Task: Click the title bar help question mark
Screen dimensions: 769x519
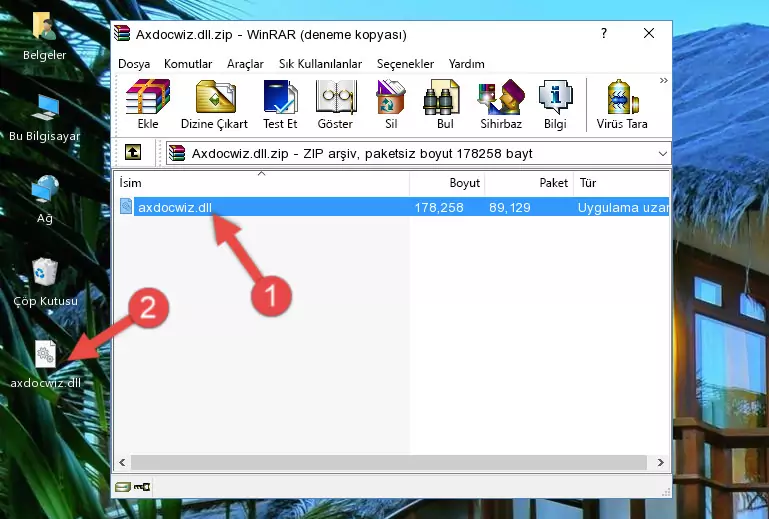Action: pos(604,33)
